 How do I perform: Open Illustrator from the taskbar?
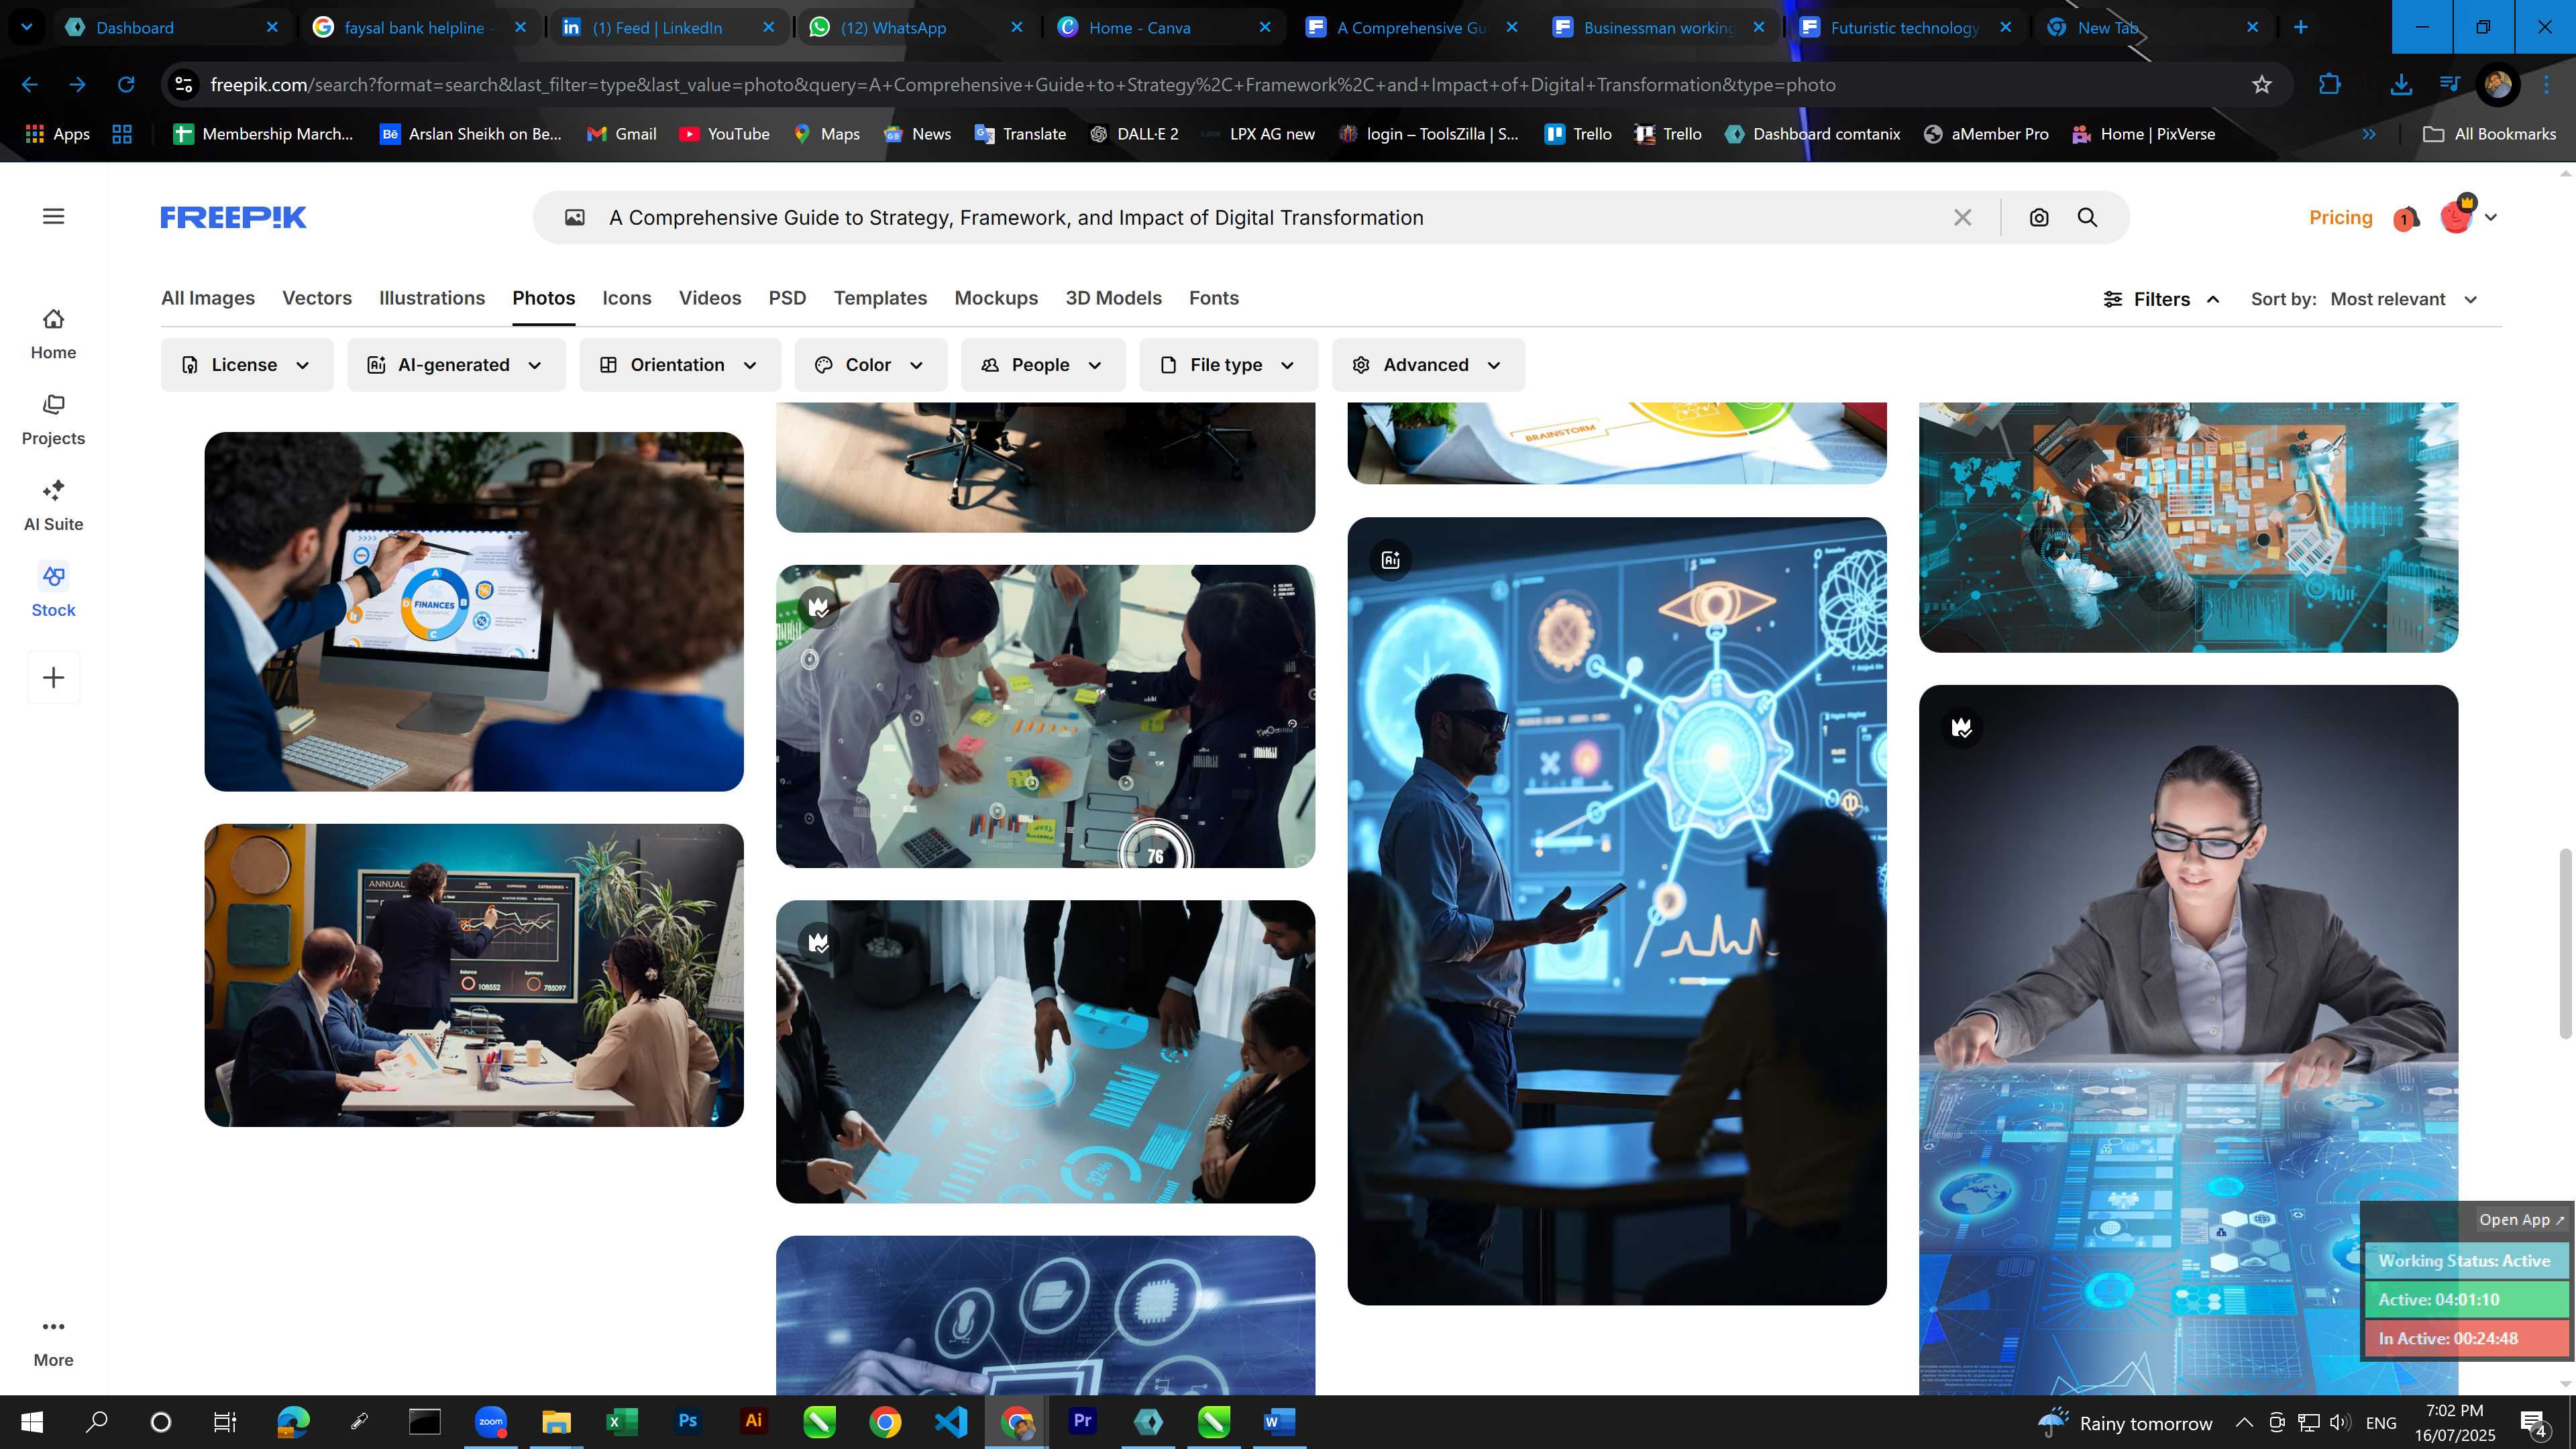tap(753, 1421)
